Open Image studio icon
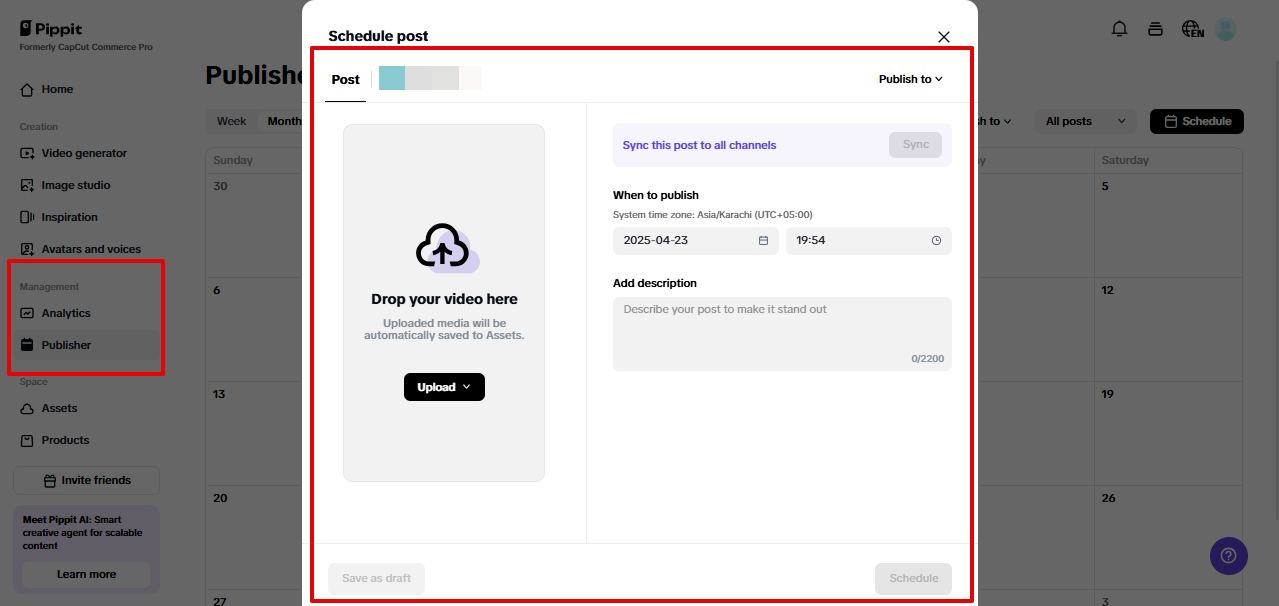 click(x=27, y=185)
